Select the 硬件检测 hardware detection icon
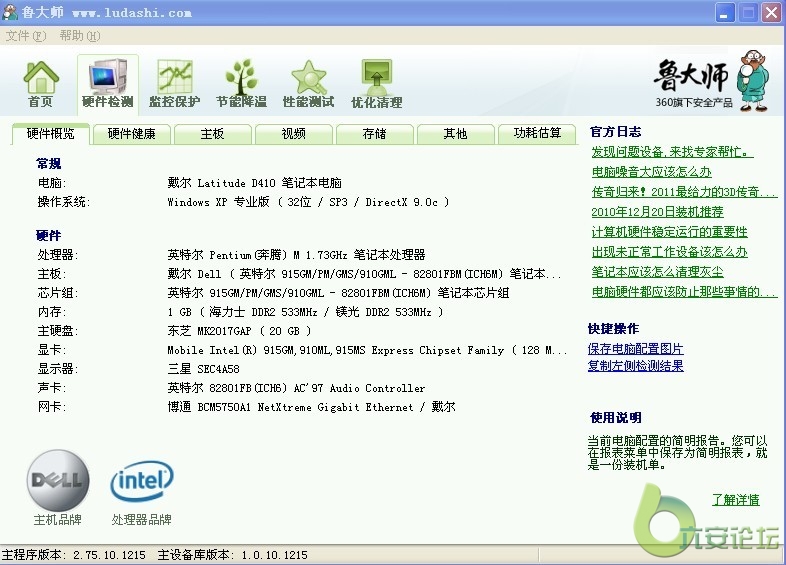 107,84
